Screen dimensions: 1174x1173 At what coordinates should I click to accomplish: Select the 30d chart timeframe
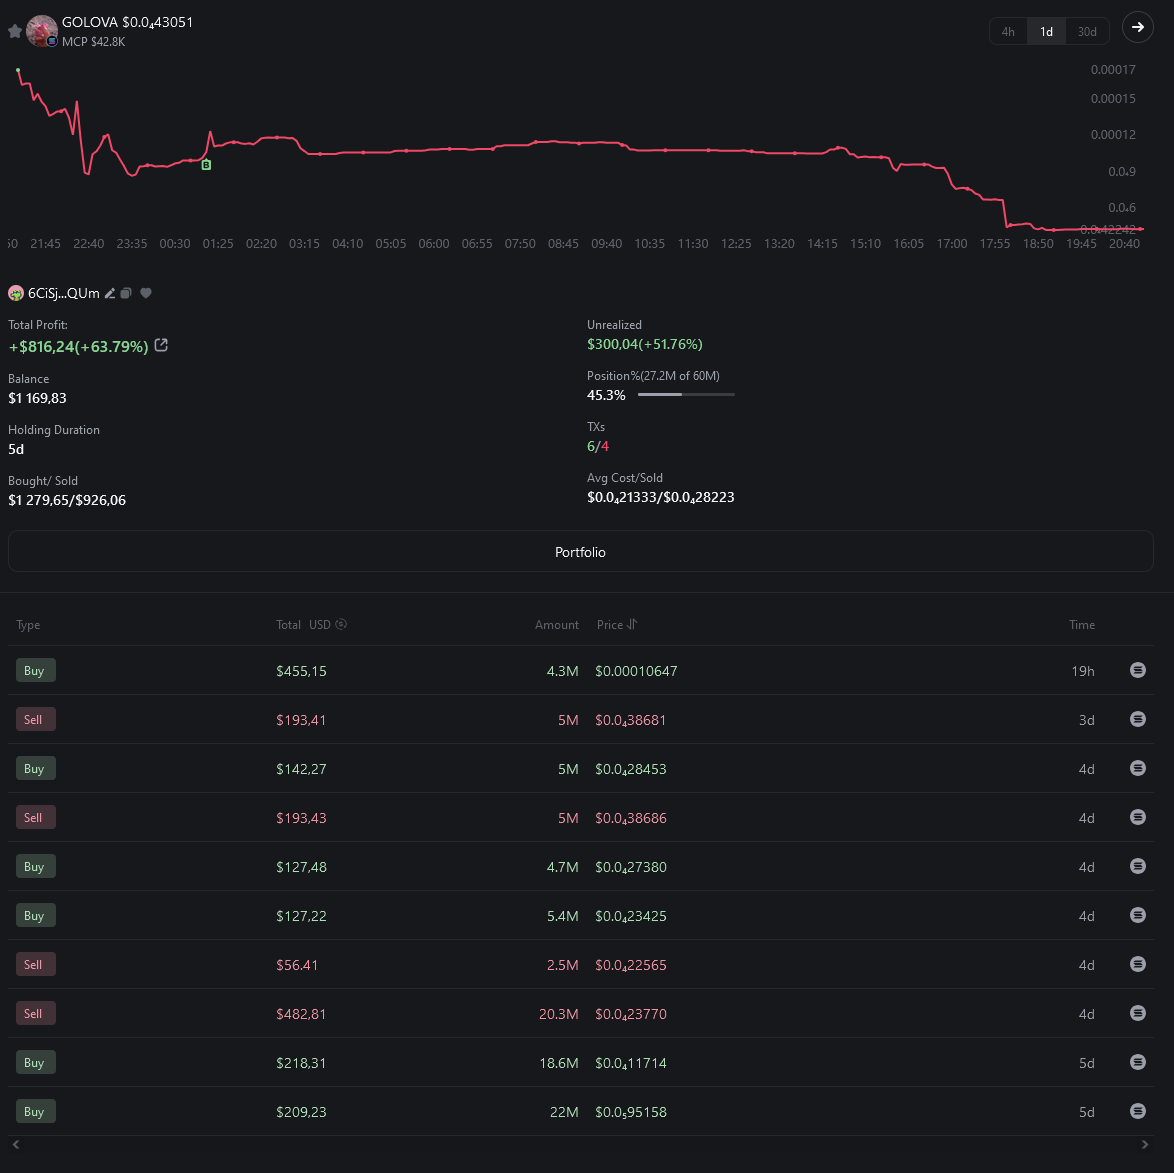[x=1086, y=31]
